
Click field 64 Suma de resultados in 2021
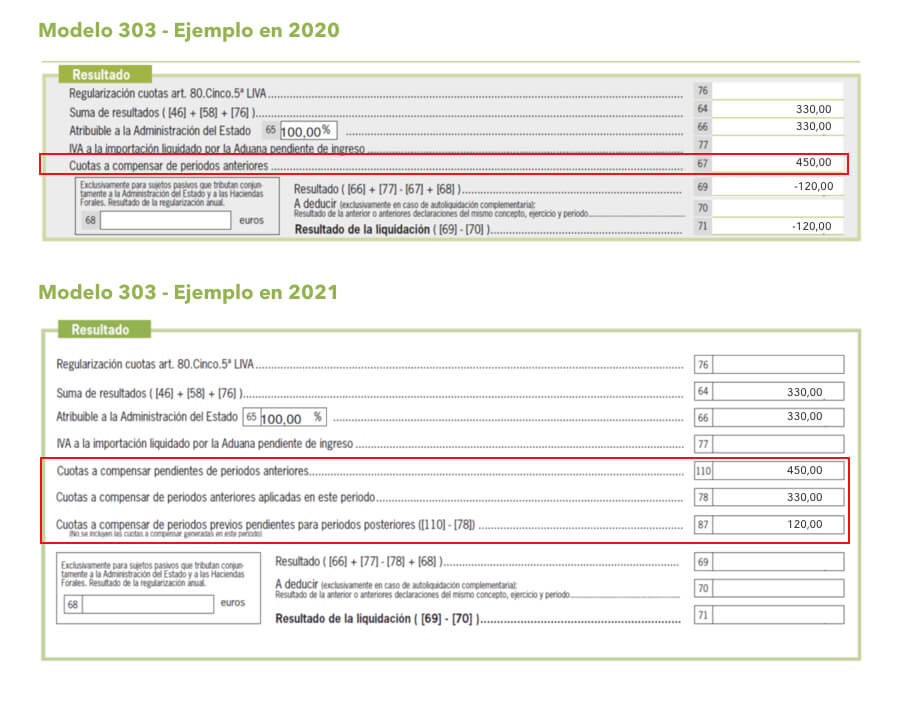(778, 392)
